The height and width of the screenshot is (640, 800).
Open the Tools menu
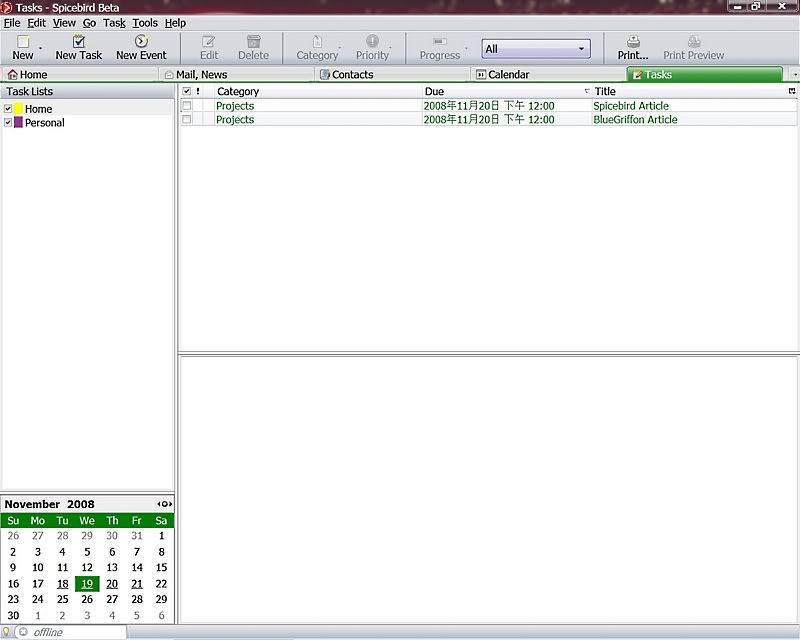145,23
